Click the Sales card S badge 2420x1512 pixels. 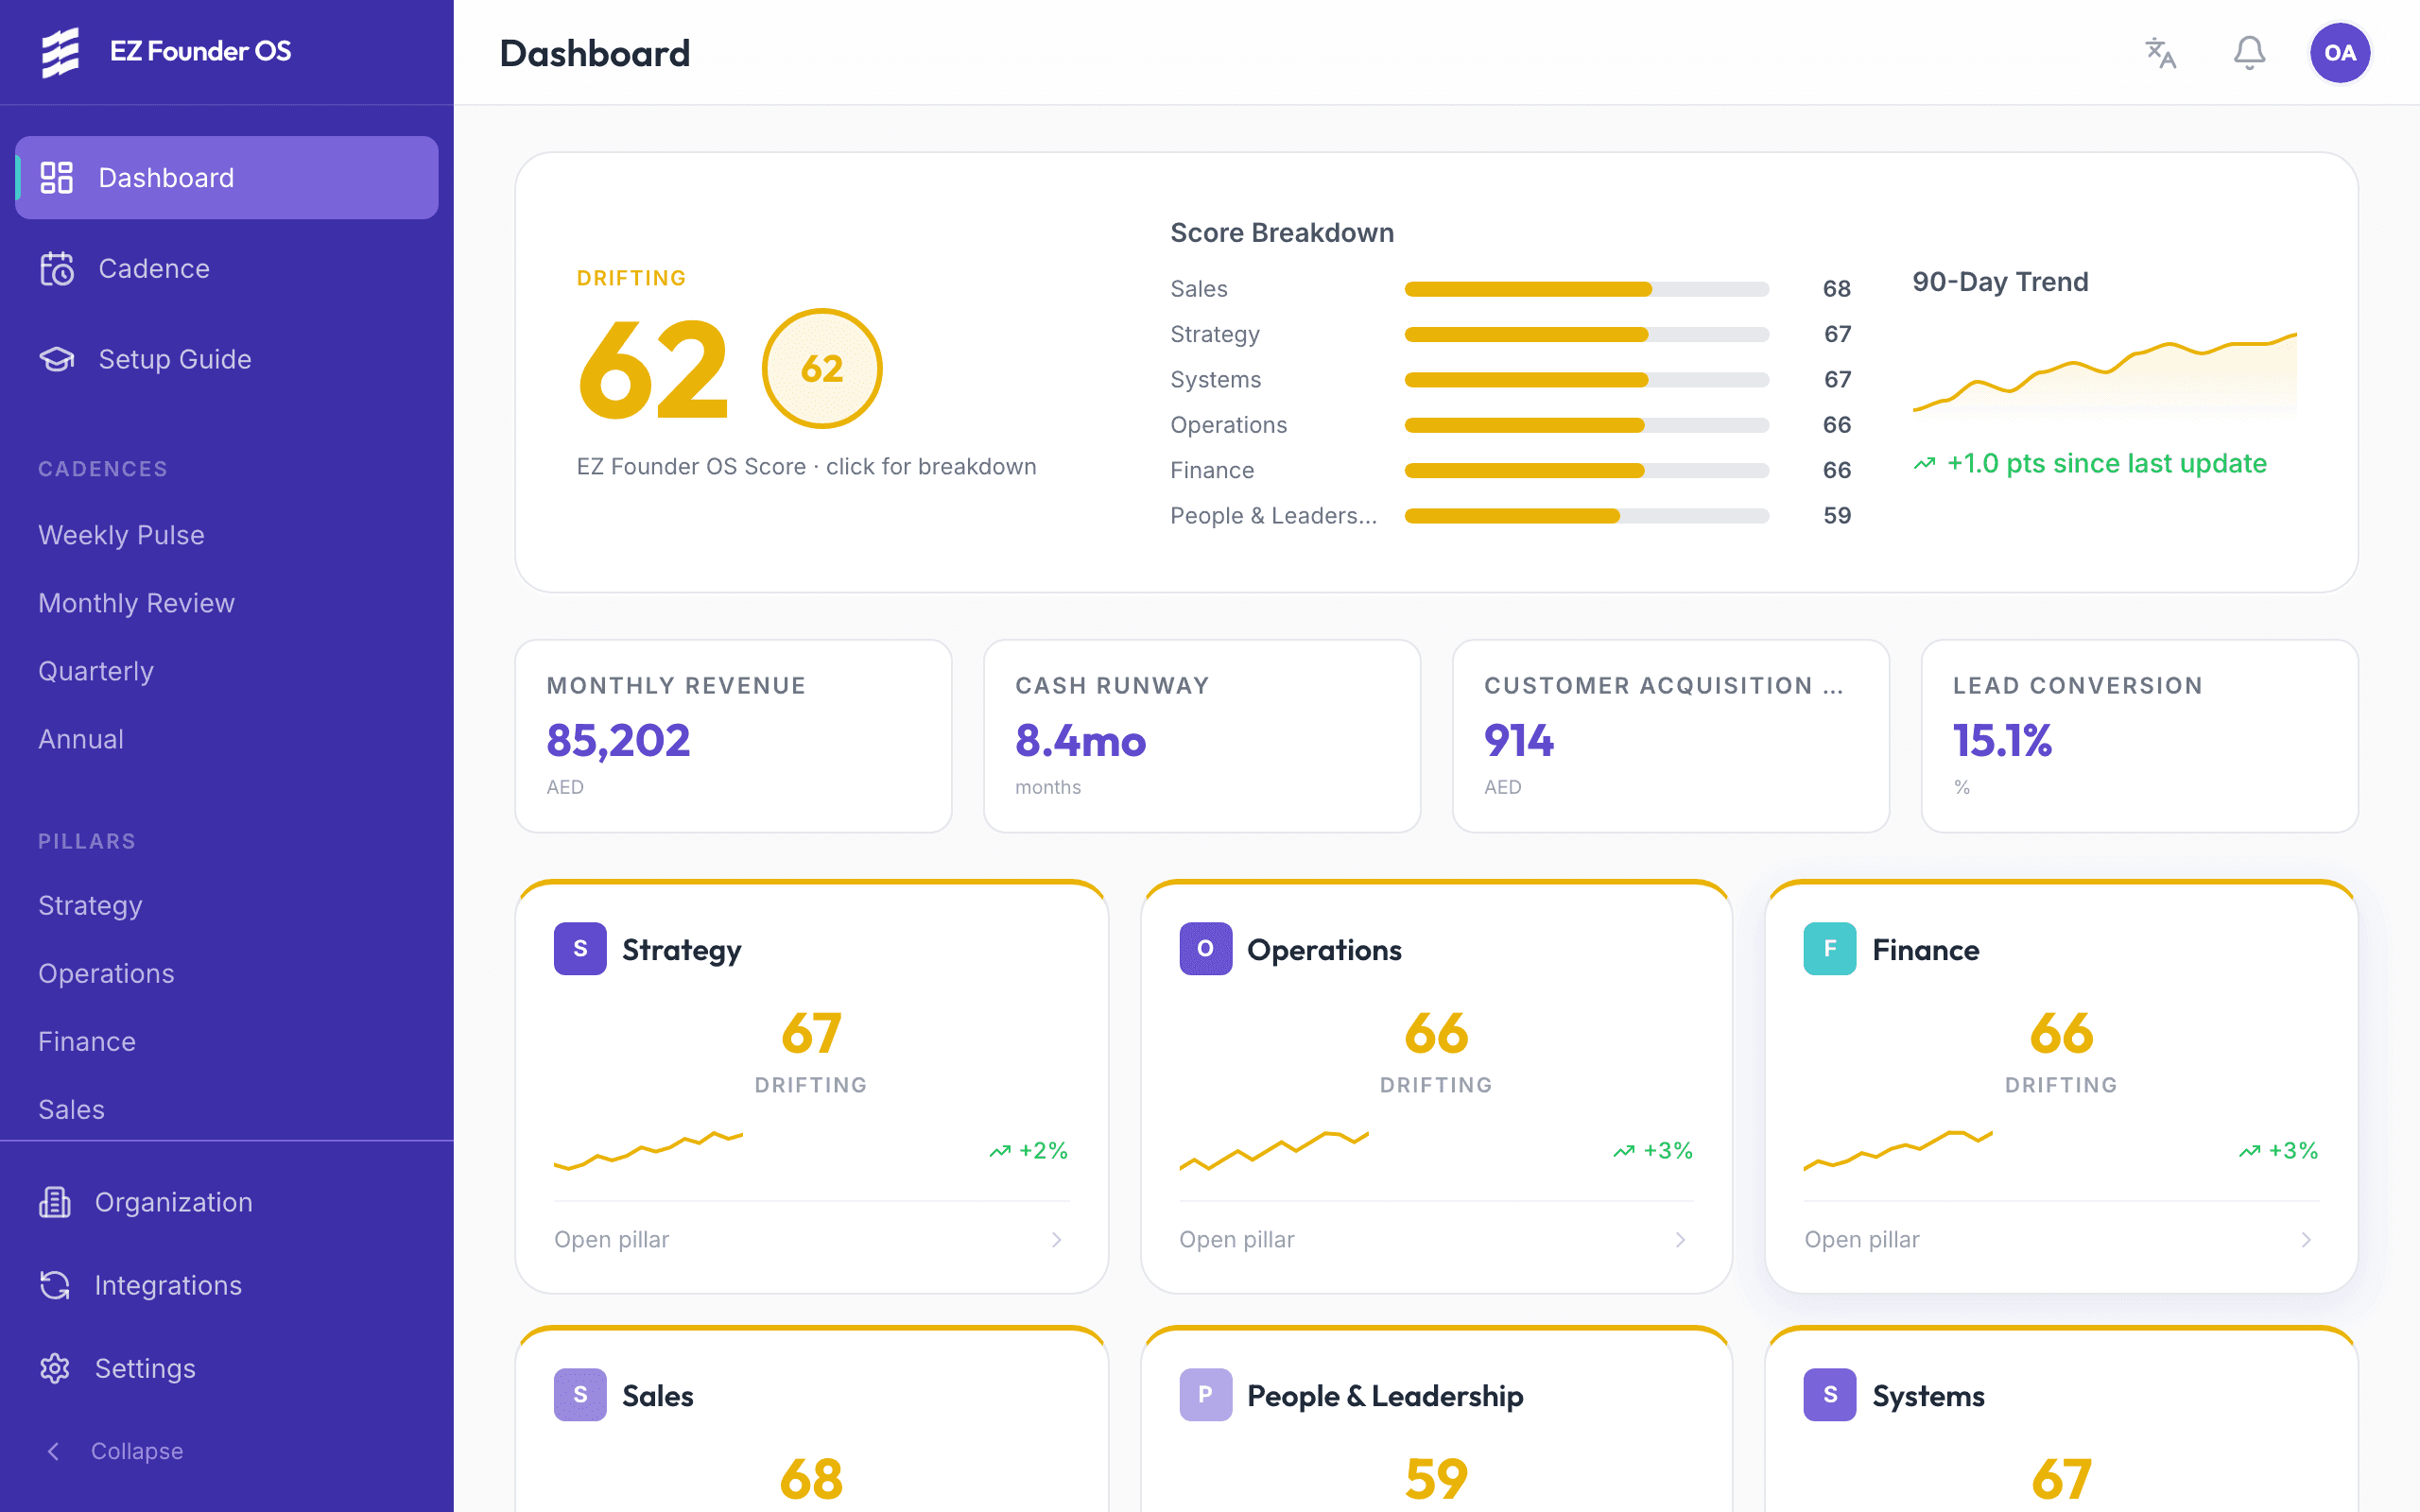580,1395
